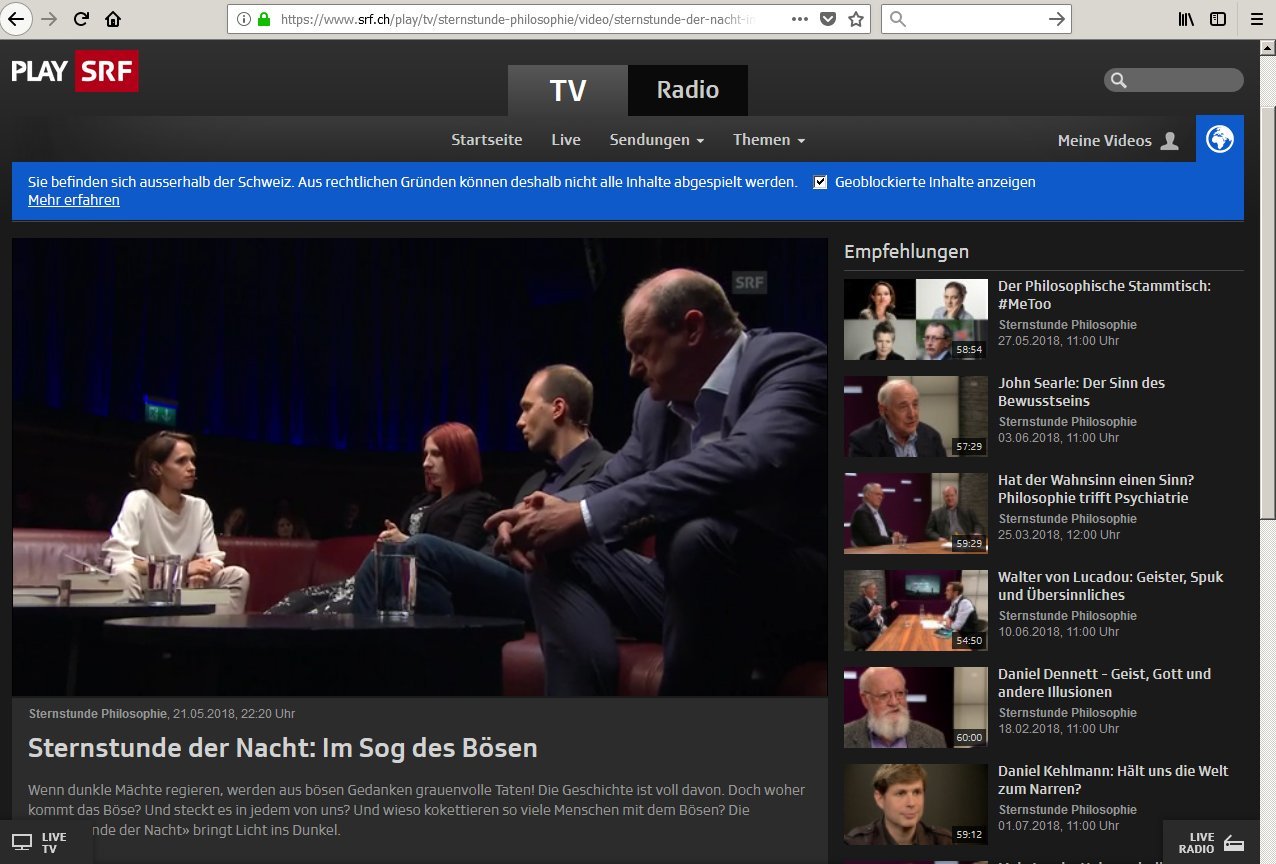Screen dimensions: 1276x864
Task: Click the Daniel Dennett thumbnail
Action: pos(916,707)
